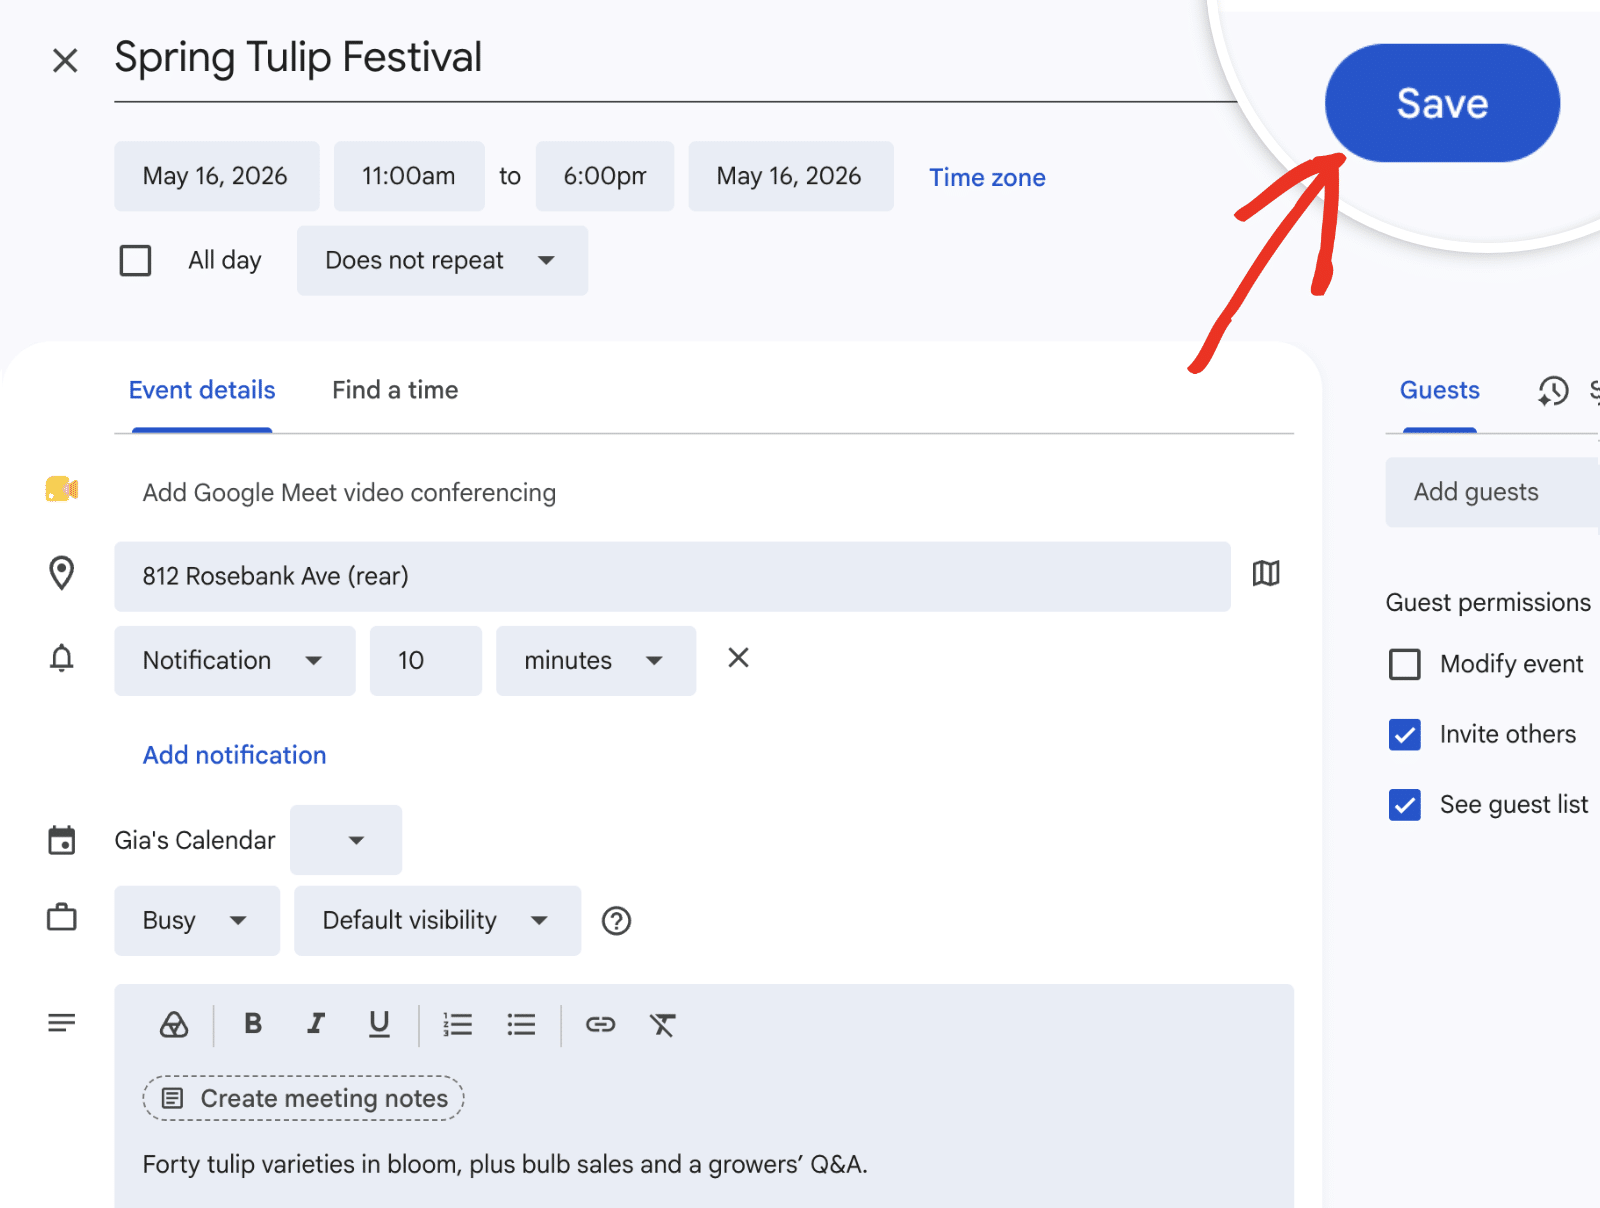Click the Add guests input field
Viewport: 1600px width, 1208px height.
pos(1493,492)
